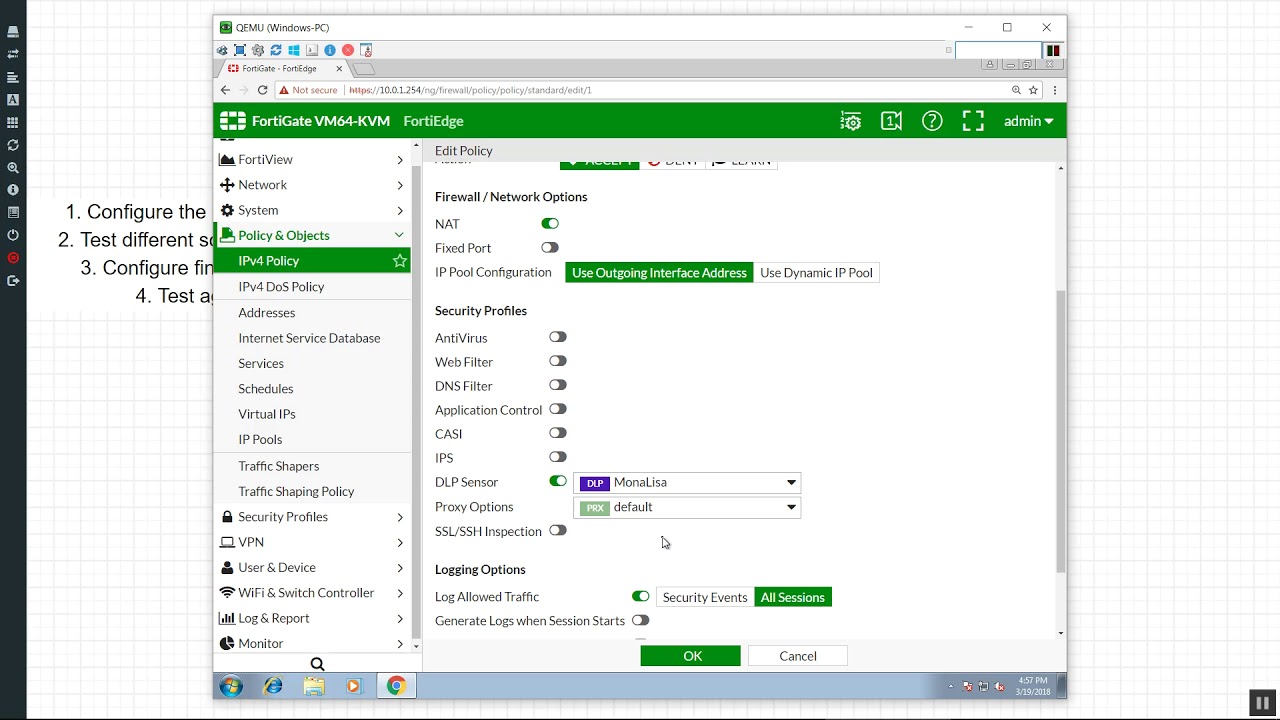The width and height of the screenshot is (1280, 720).
Task: Click the red stop icon in QEMU toolbar
Action: point(347,50)
